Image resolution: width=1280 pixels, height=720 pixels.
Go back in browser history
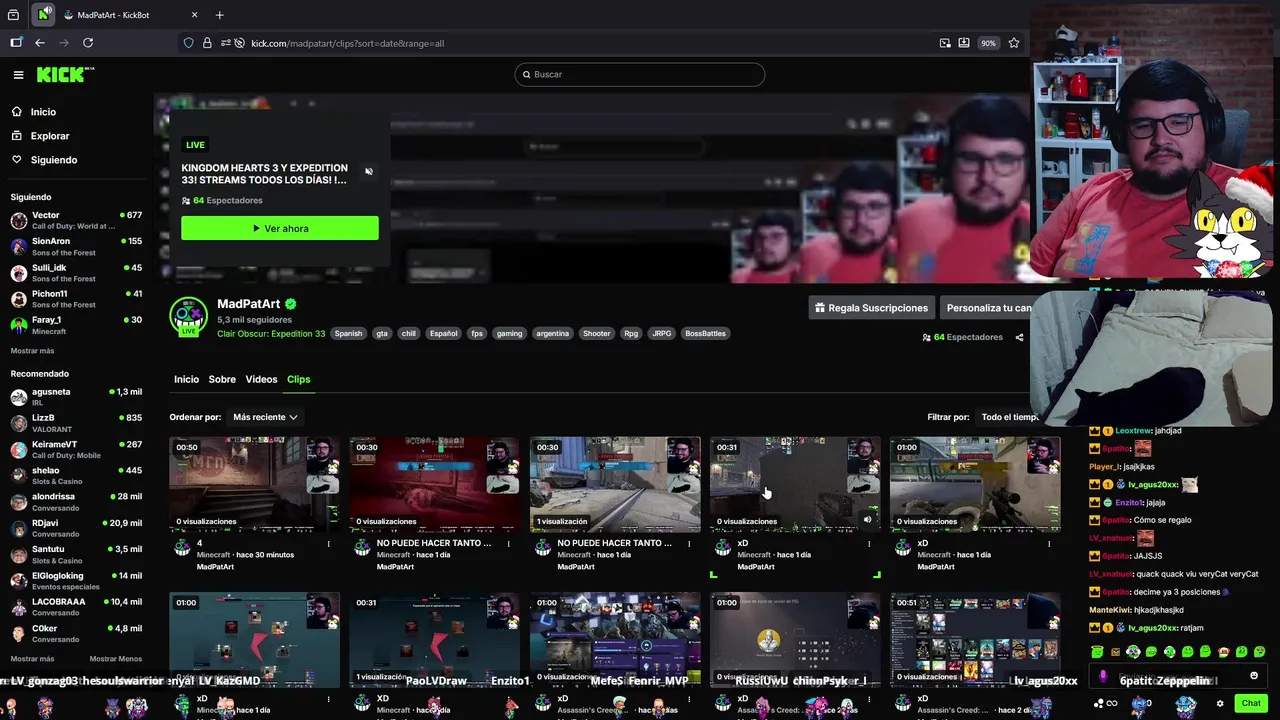(40, 43)
